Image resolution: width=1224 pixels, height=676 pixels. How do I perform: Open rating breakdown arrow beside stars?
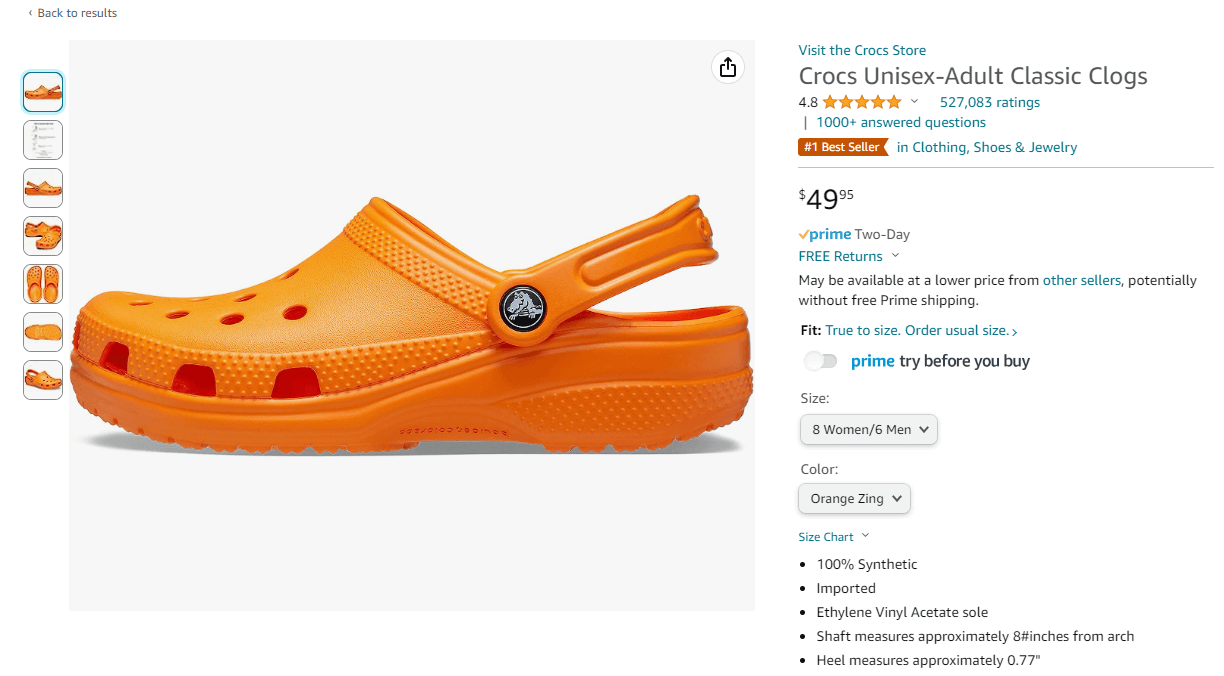point(914,102)
